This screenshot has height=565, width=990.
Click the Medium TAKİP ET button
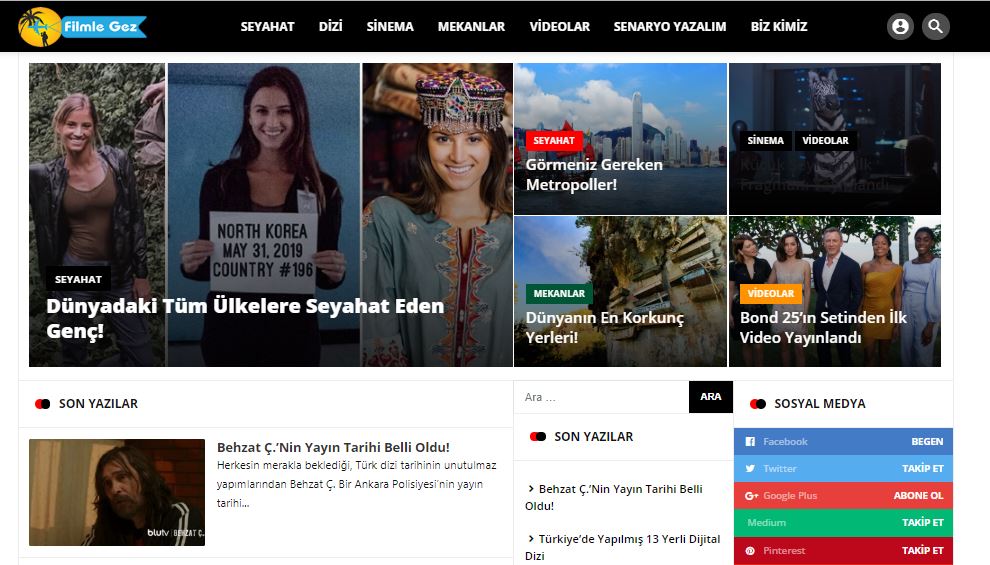(922, 523)
